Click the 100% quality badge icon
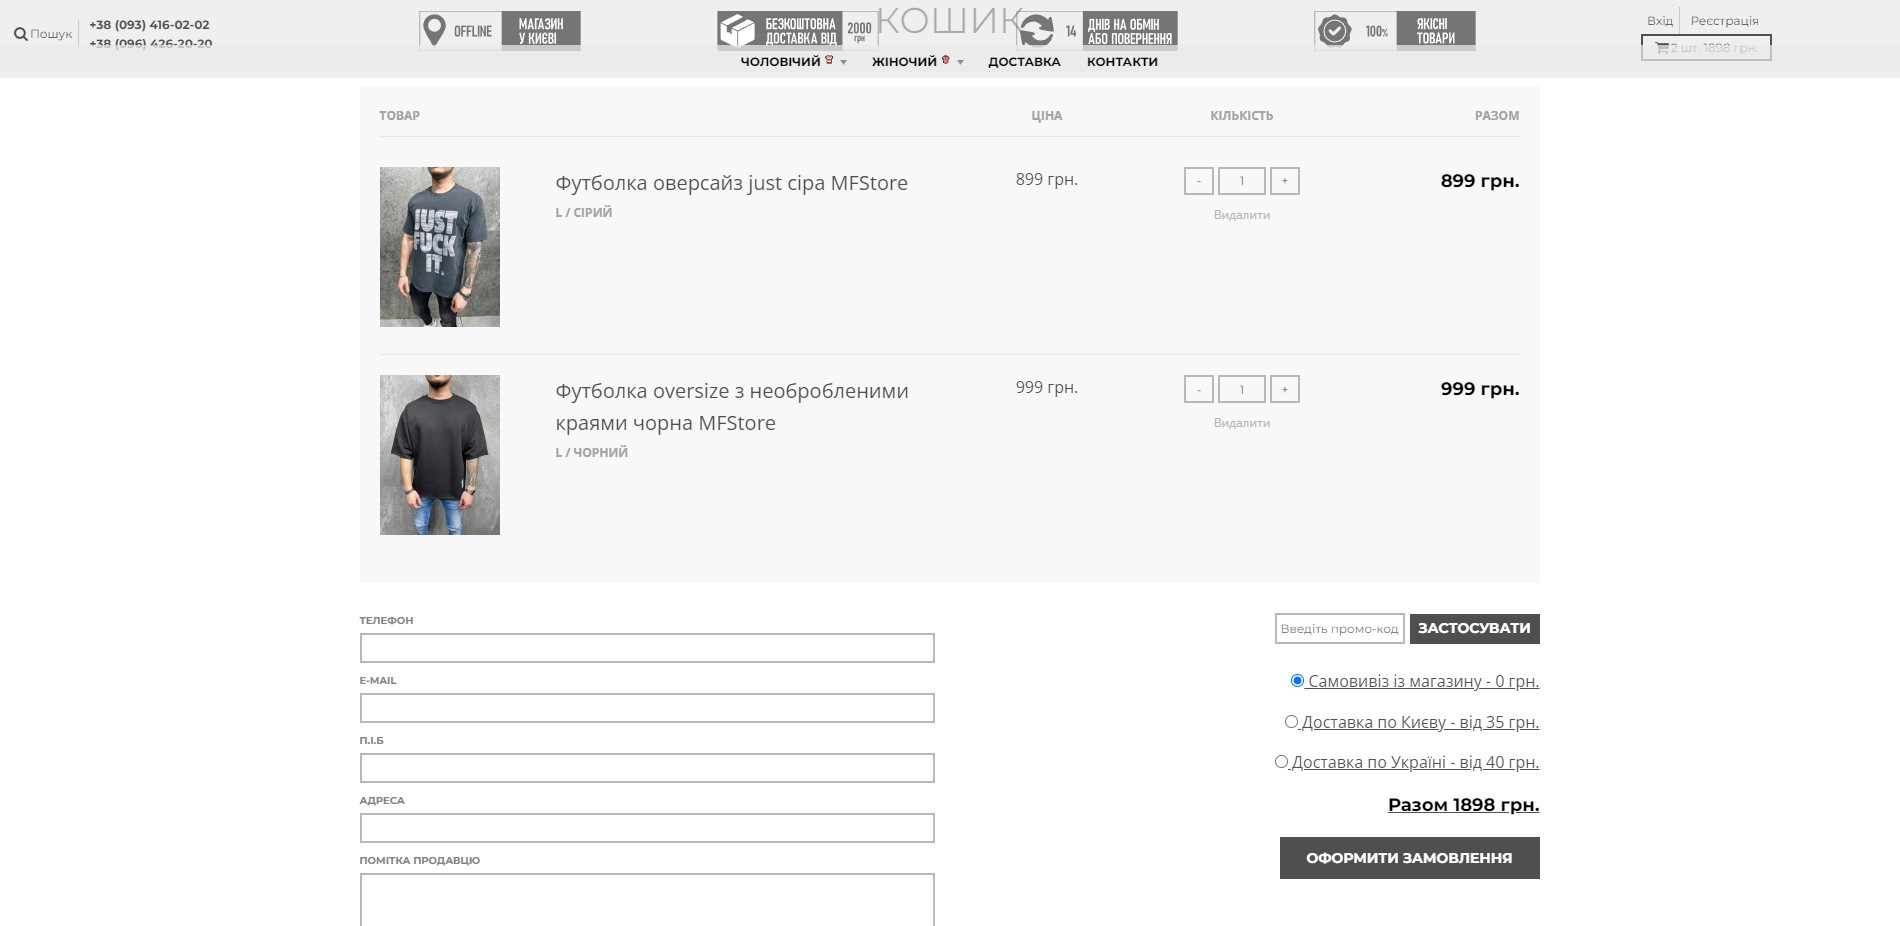Screen dimensions: 1900x926 point(1334,31)
